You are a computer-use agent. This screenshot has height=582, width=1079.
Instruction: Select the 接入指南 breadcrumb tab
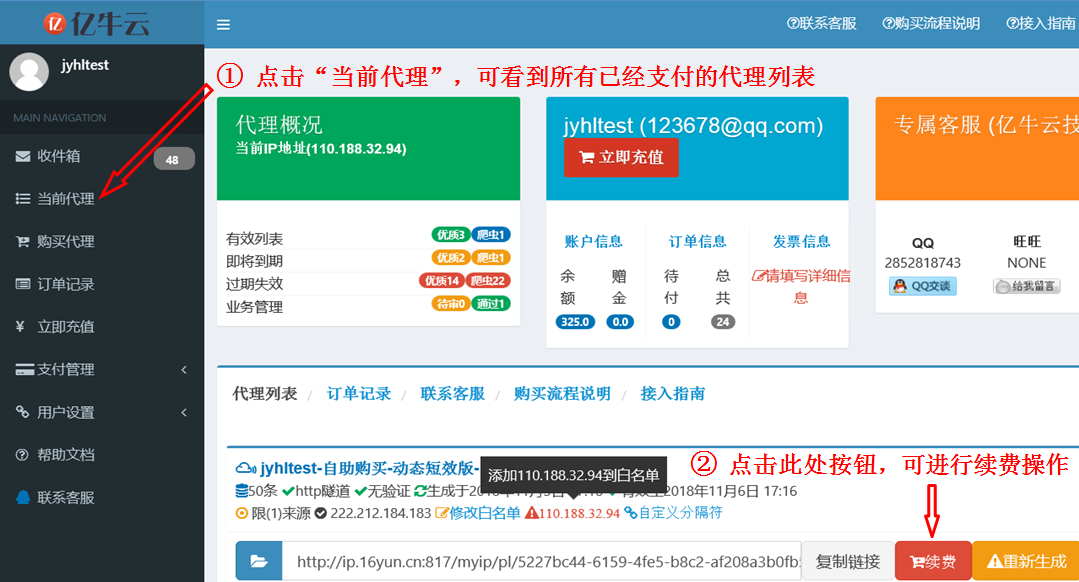point(672,394)
